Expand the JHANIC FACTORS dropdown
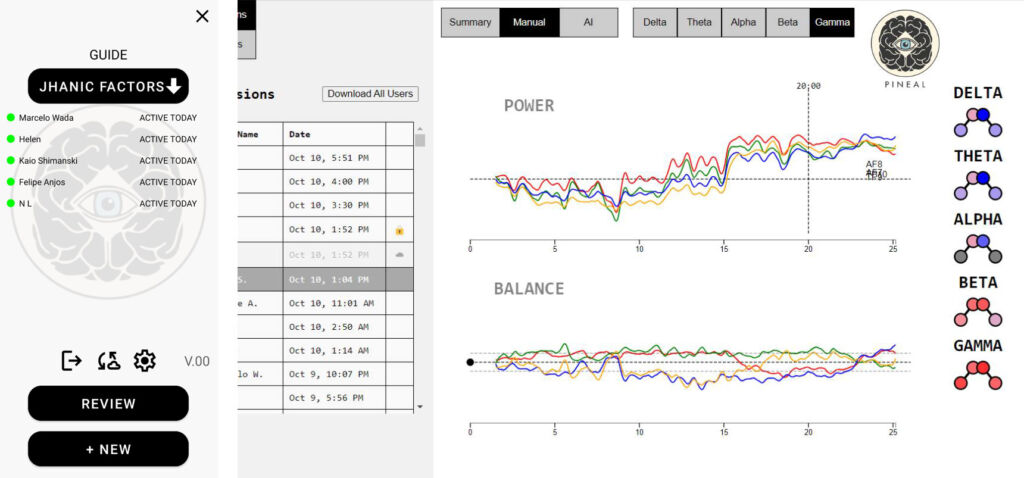Image resolution: width=1024 pixels, height=478 pixels. click(x=108, y=86)
